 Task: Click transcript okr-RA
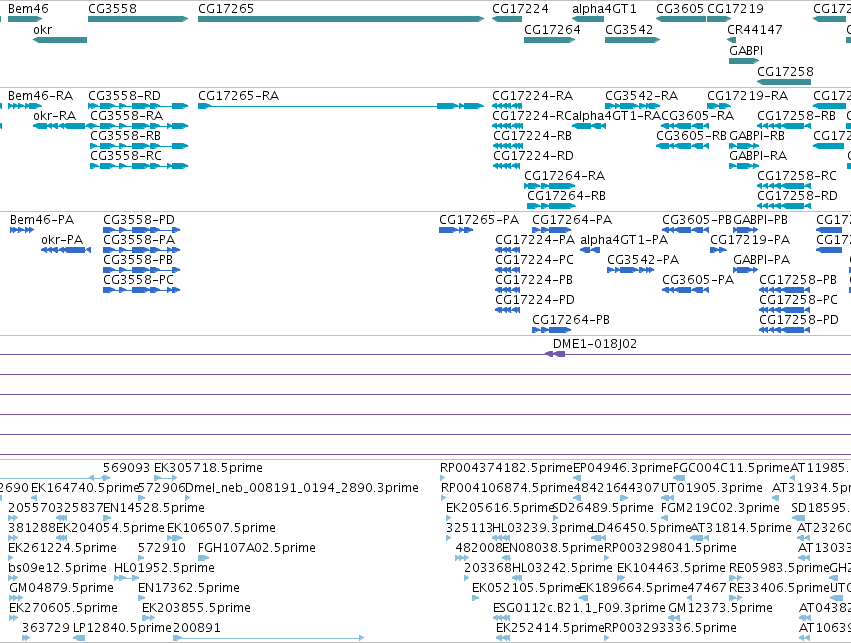(60, 126)
